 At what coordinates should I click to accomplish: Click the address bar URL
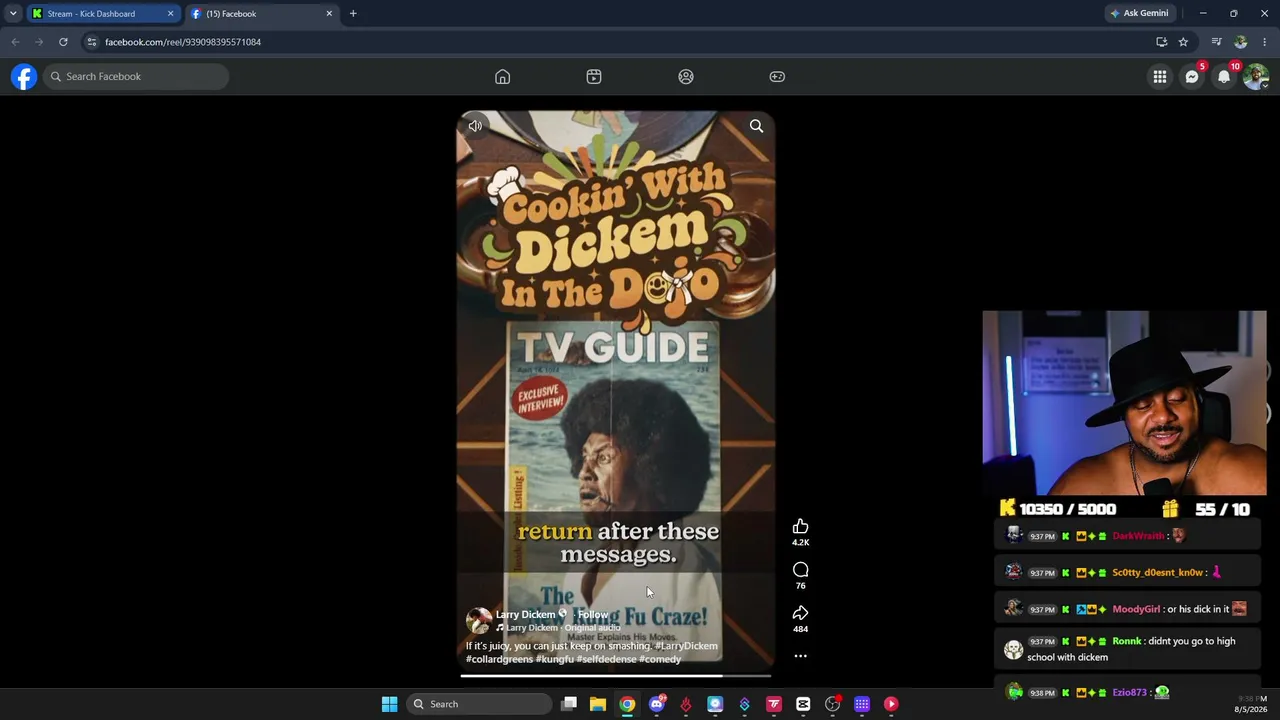click(183, 42)
